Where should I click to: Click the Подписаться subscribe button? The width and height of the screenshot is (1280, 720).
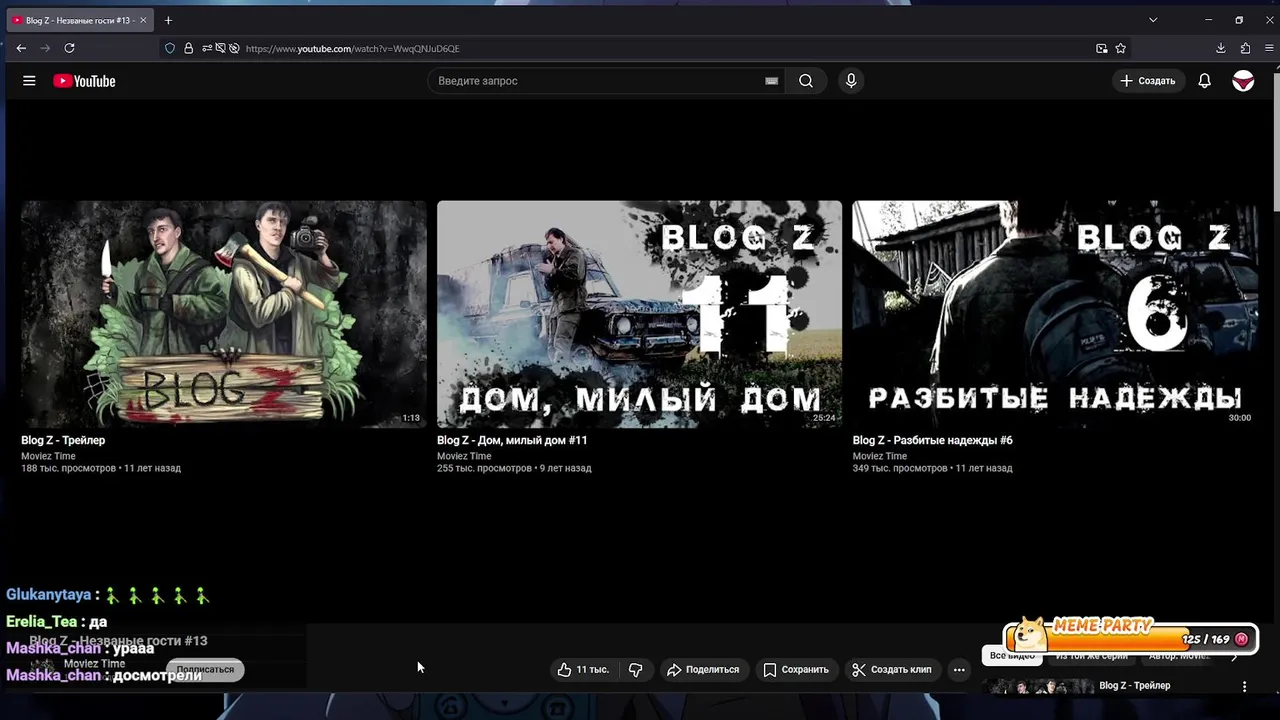(205, 670)
